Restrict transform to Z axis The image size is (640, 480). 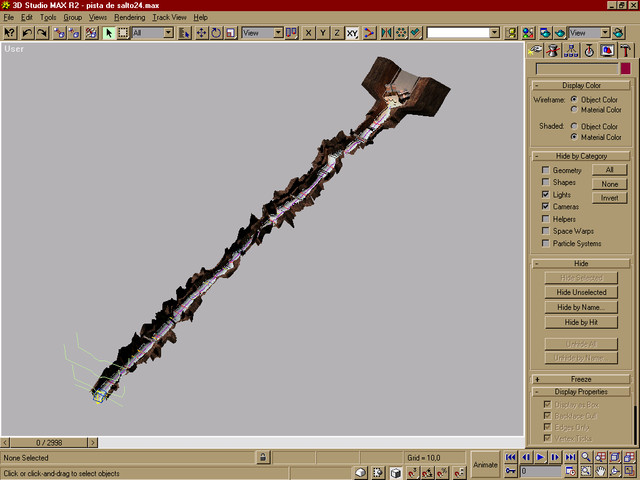point(337,33)
